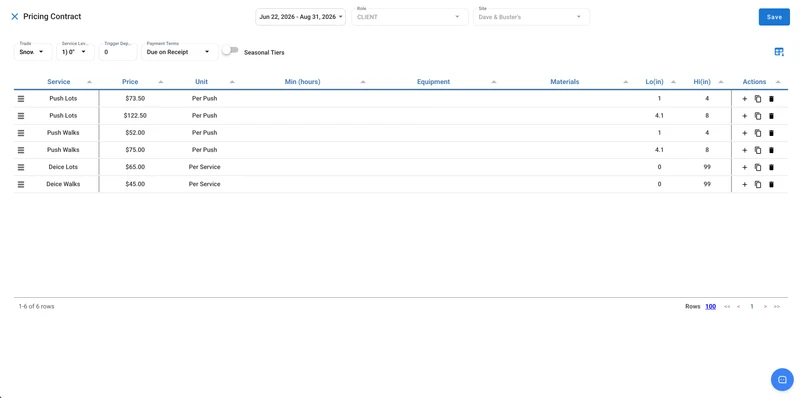The image size is (800, 398).
Task: Go to the previous page with < button
Action: (x=738, y=307)
